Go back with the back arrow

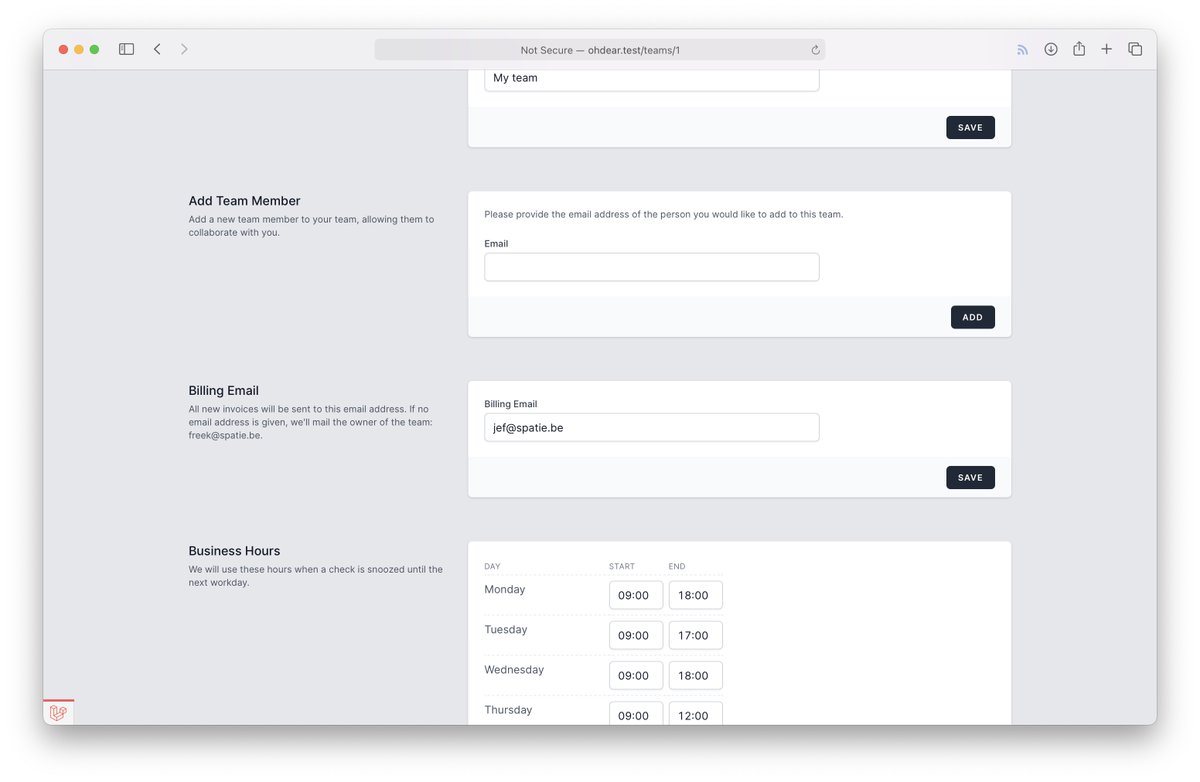(x=157, y=49)
